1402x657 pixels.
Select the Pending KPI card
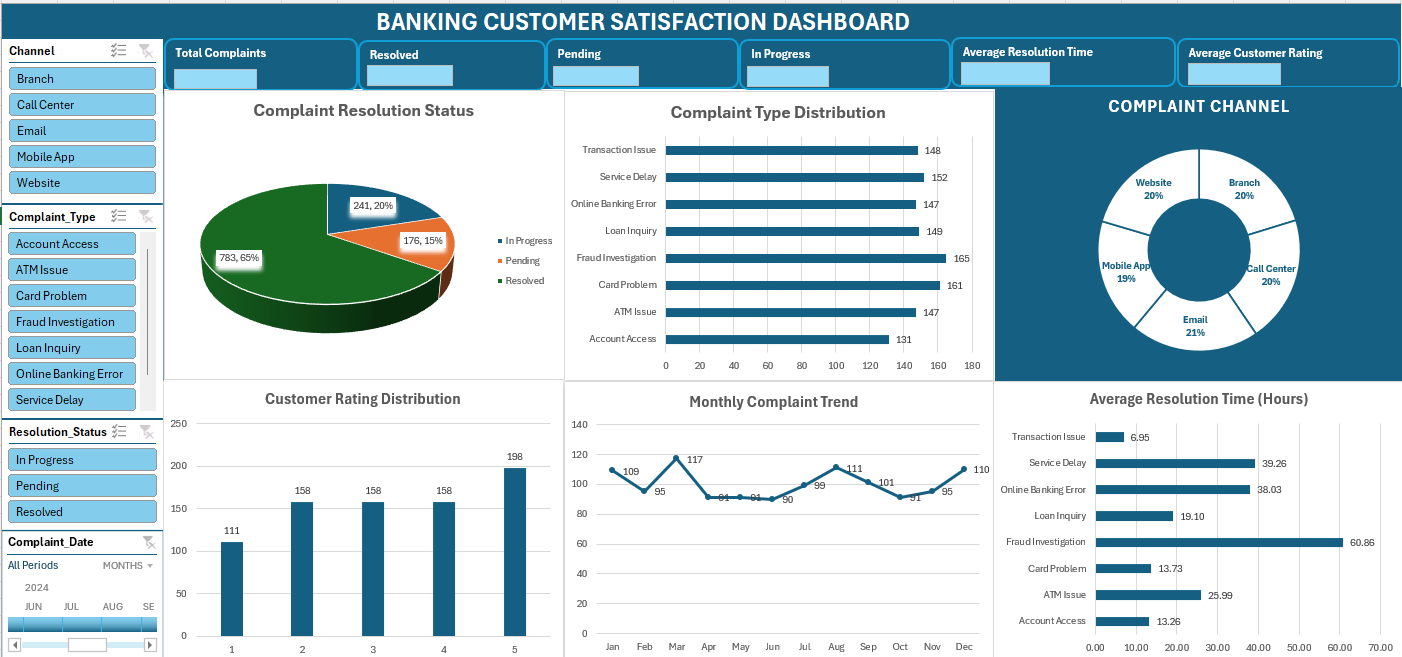click(x=642, y=65)
